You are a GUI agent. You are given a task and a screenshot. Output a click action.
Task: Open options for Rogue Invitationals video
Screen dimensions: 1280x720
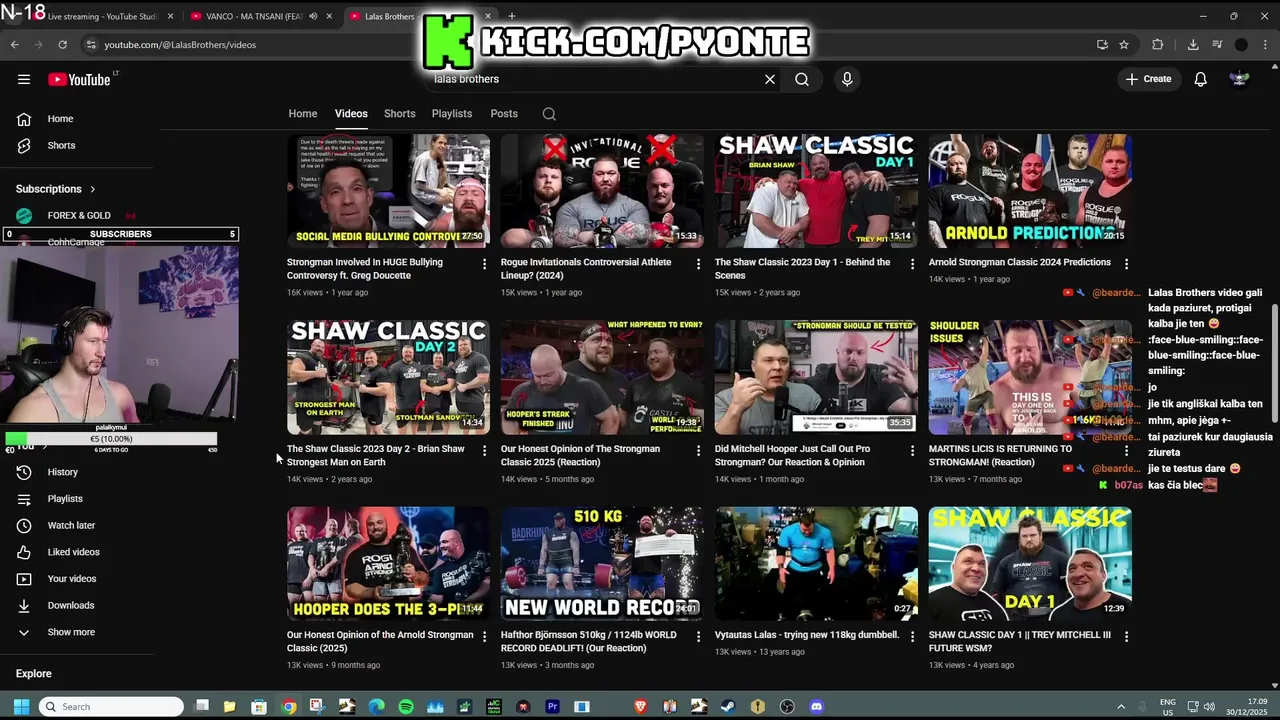[698, 264]
